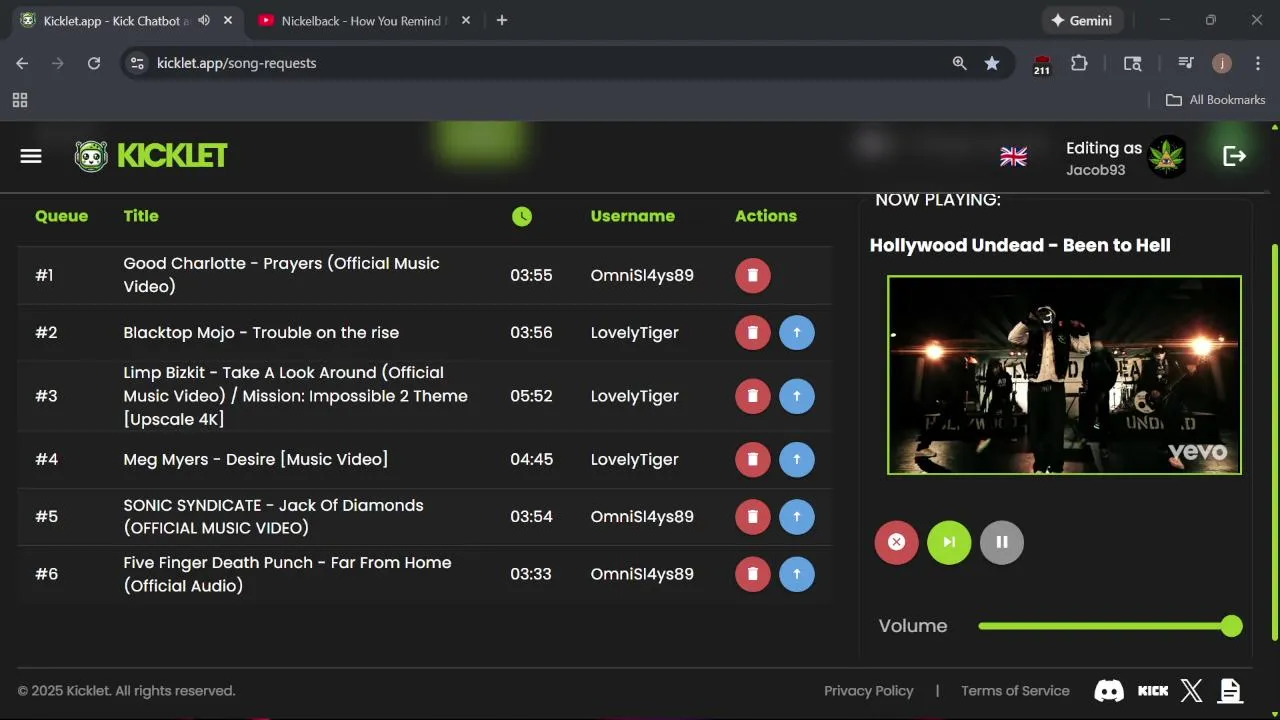This screenshot has width=1280, height=720.
Task: Move SONIC SYNDICATE song up in queue
Action: pos(797,517)
